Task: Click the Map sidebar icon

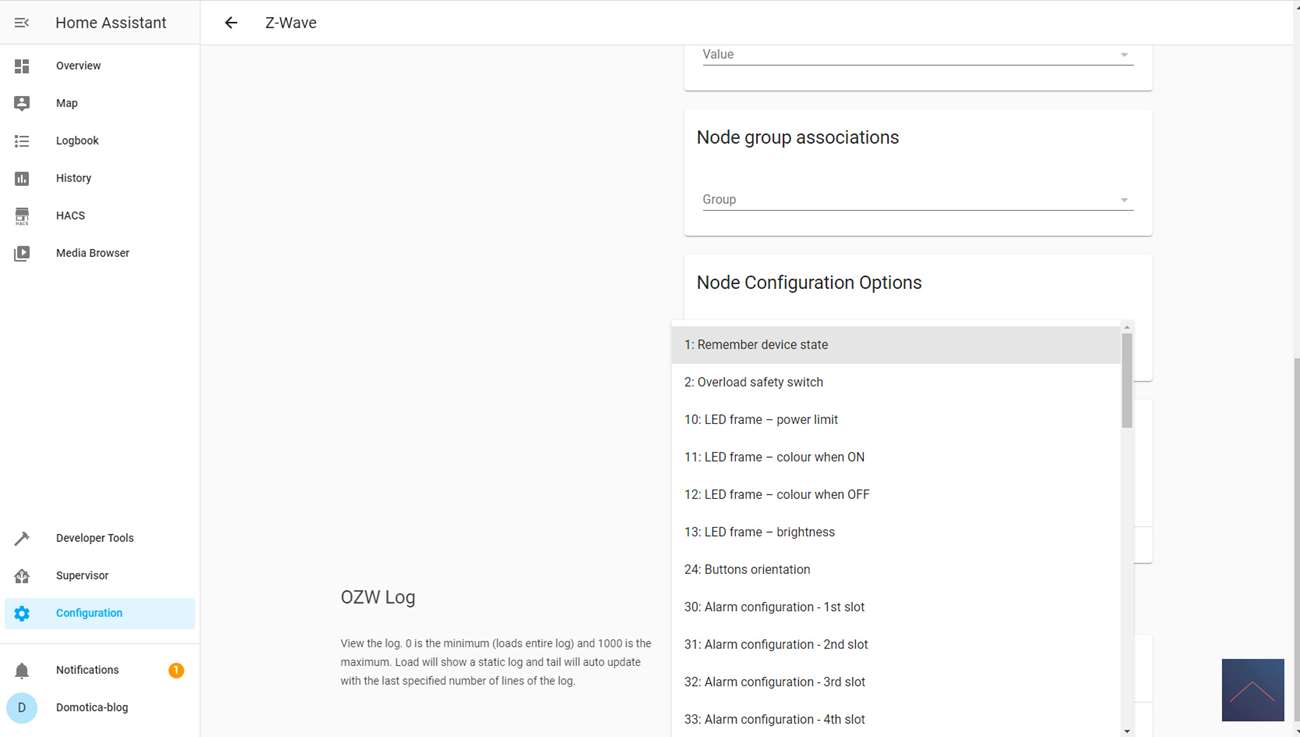Action: [x=22, y=103]
